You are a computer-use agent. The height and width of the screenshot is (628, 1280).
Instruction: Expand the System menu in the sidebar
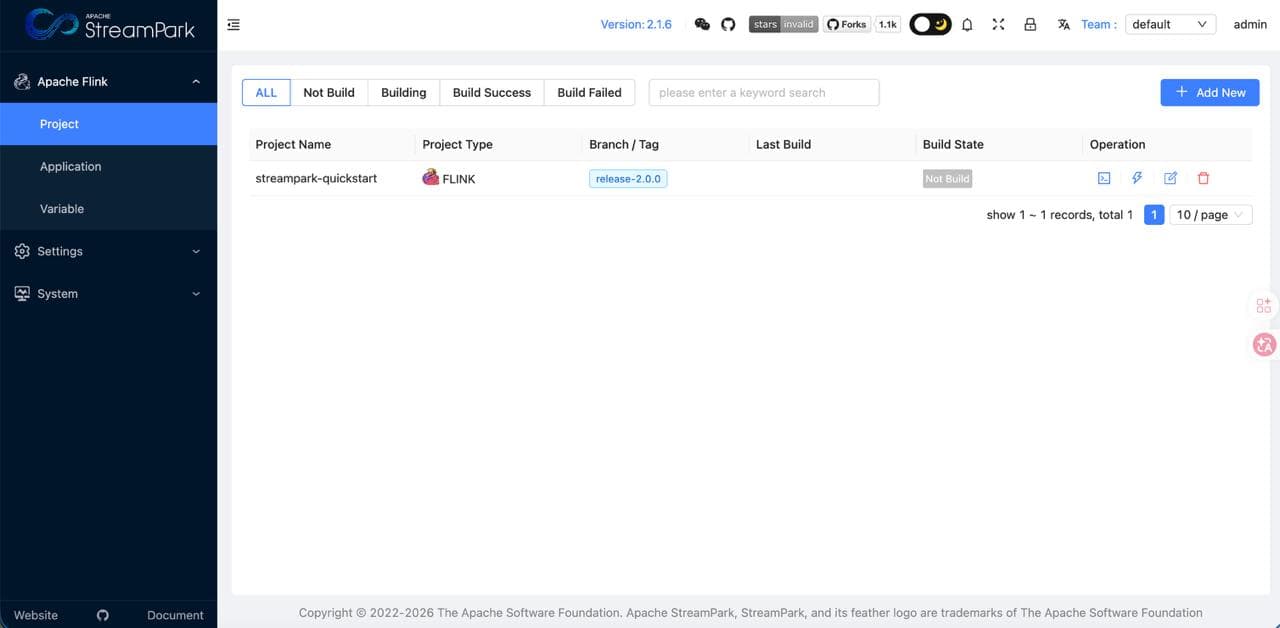coord(108,294)
